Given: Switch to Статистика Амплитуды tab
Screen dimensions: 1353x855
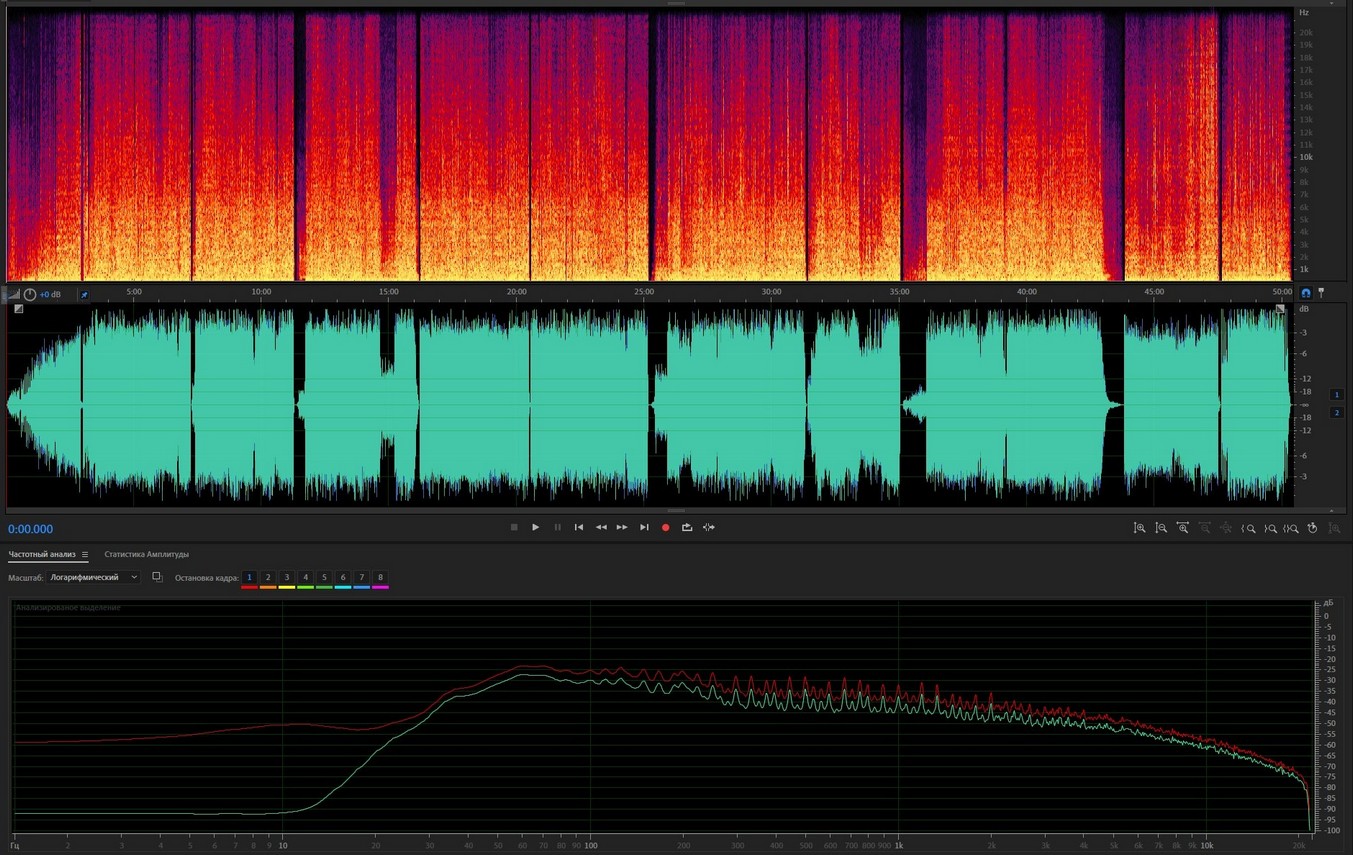Looking at the screenshot, I should pos(146,554).
